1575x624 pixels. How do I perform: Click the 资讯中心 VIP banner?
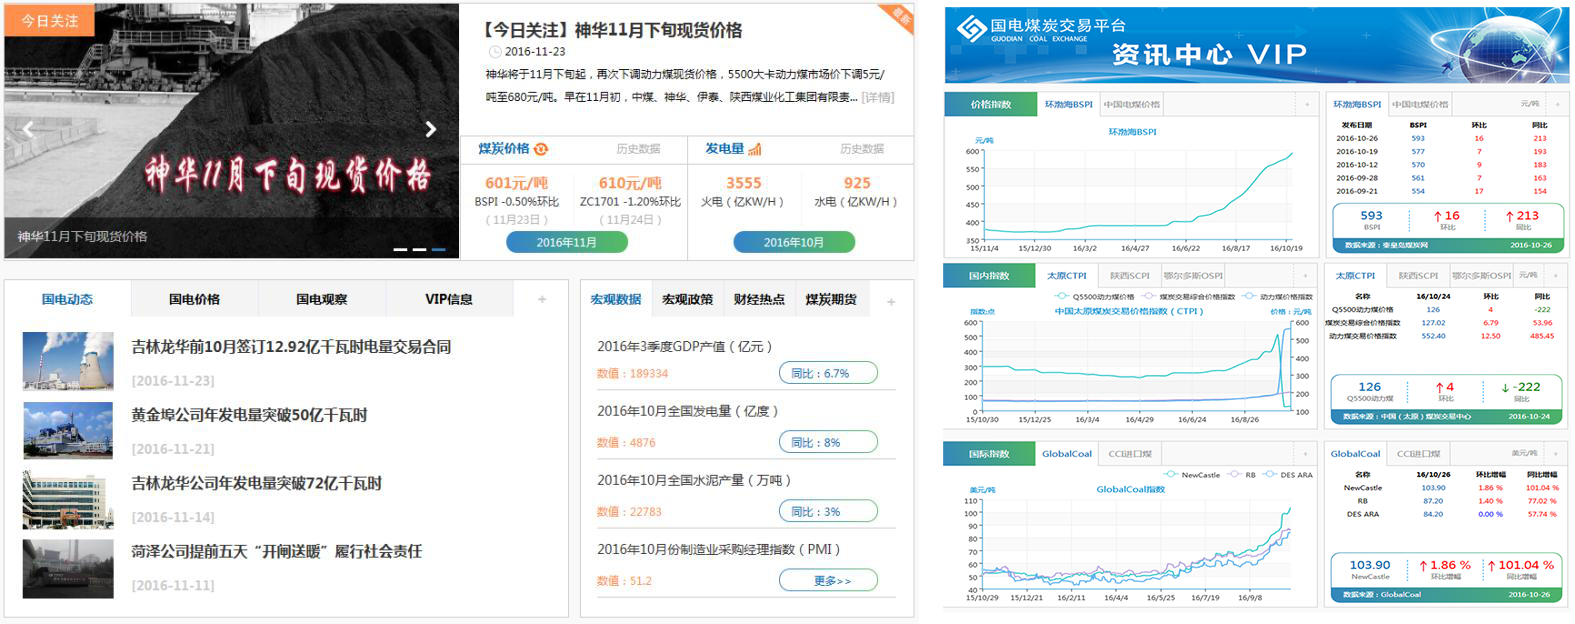point(1256,45)
